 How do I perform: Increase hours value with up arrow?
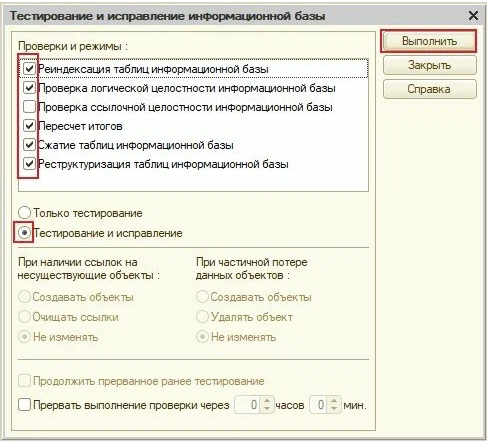pos(267,401)
